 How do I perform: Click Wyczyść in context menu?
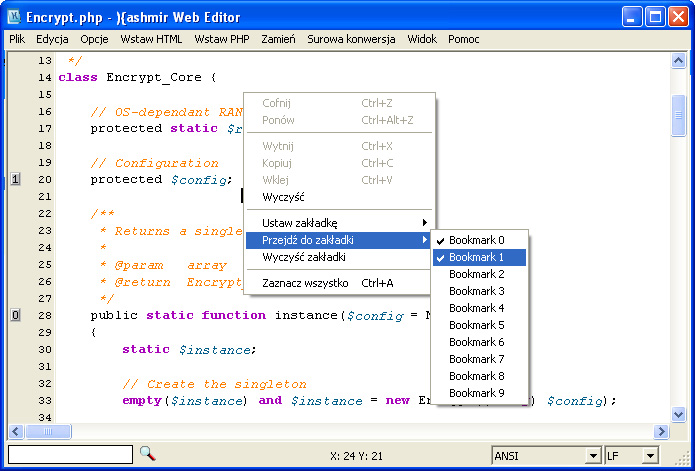[x=283, y=197]
